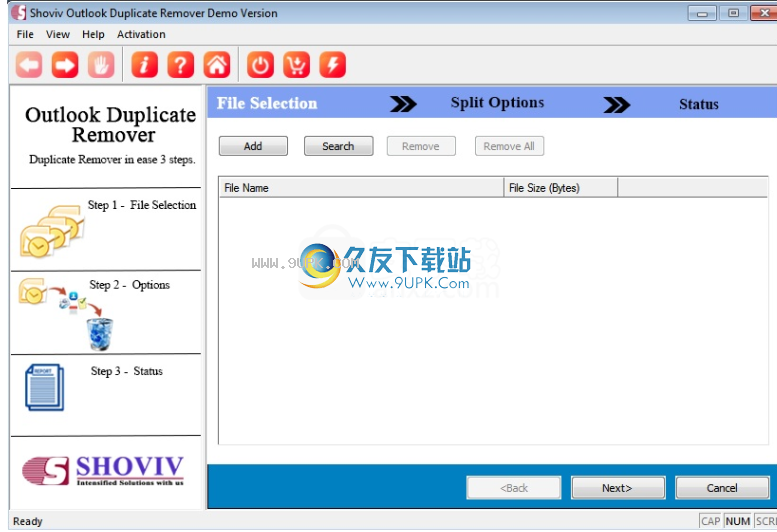Click the Next> button

point(618,488)
